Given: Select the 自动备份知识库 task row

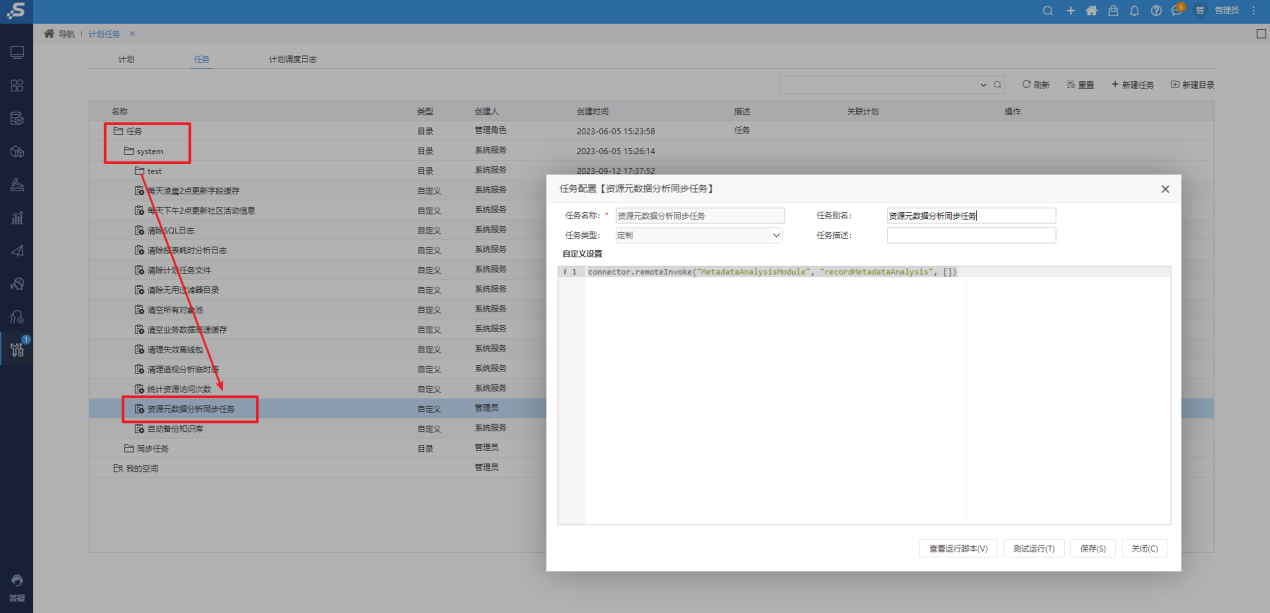Looking at the screenshot, I should click(175, 428).
